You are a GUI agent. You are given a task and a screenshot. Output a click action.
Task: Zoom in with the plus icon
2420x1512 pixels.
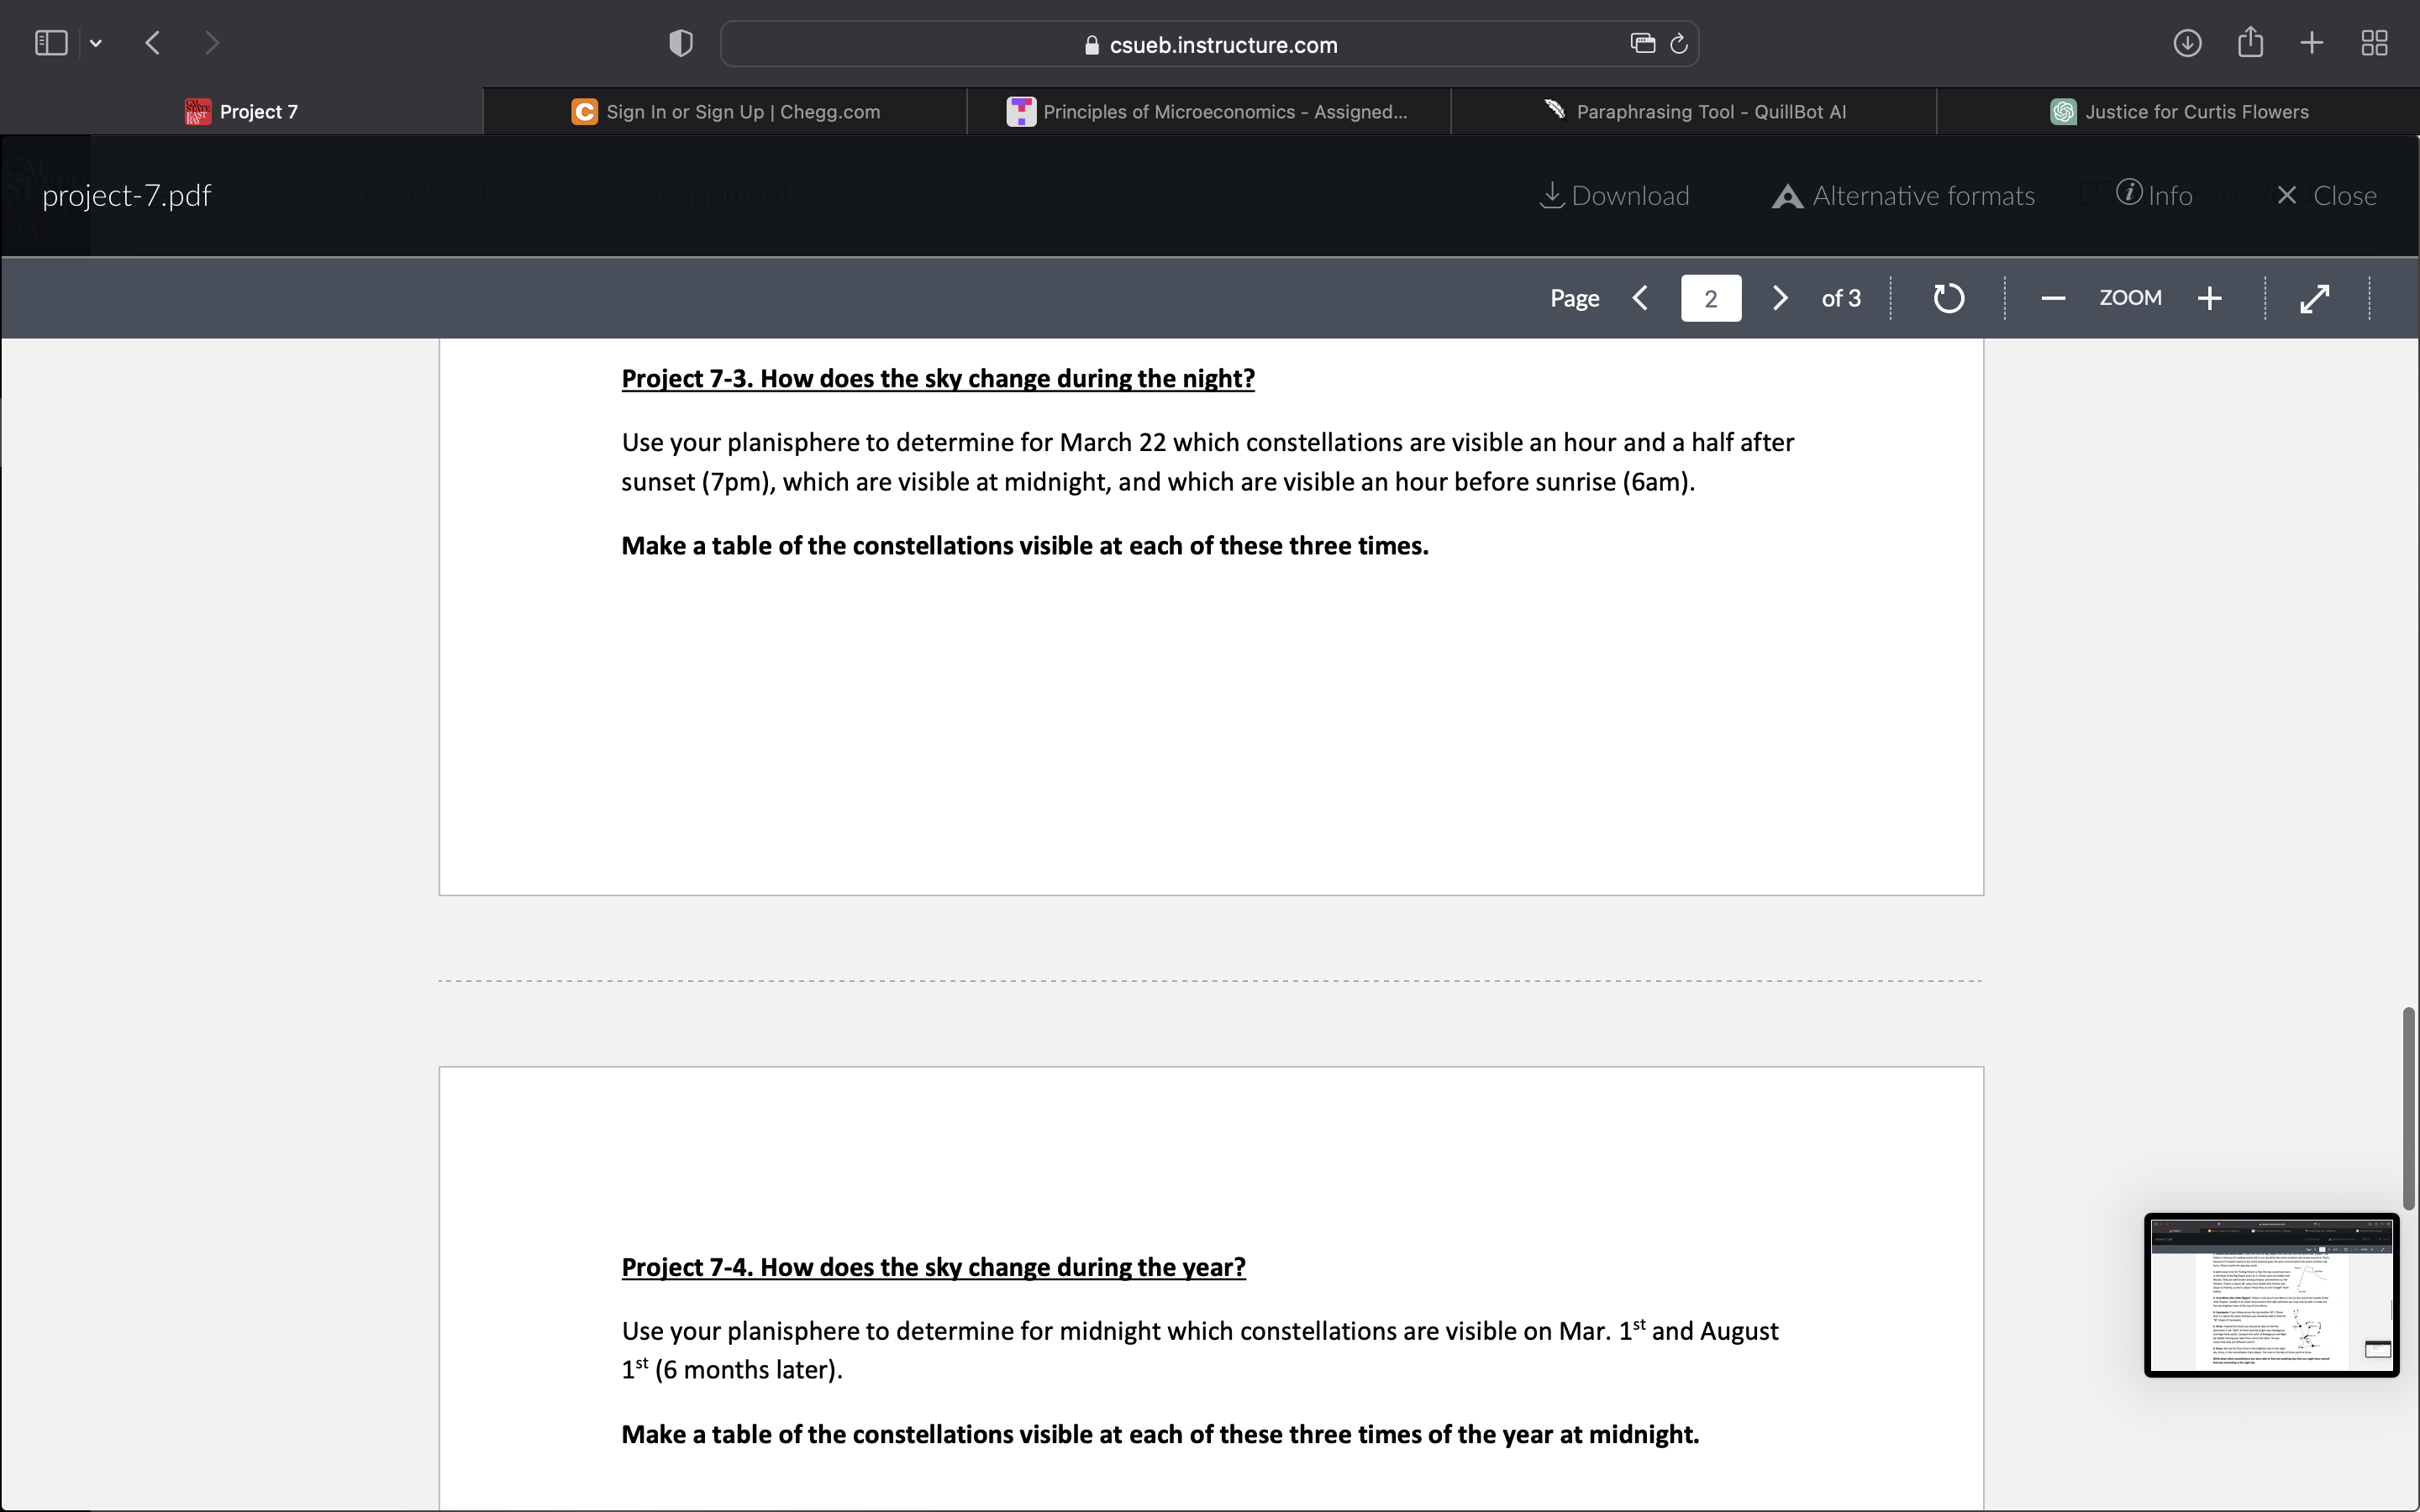(2210, 298)
